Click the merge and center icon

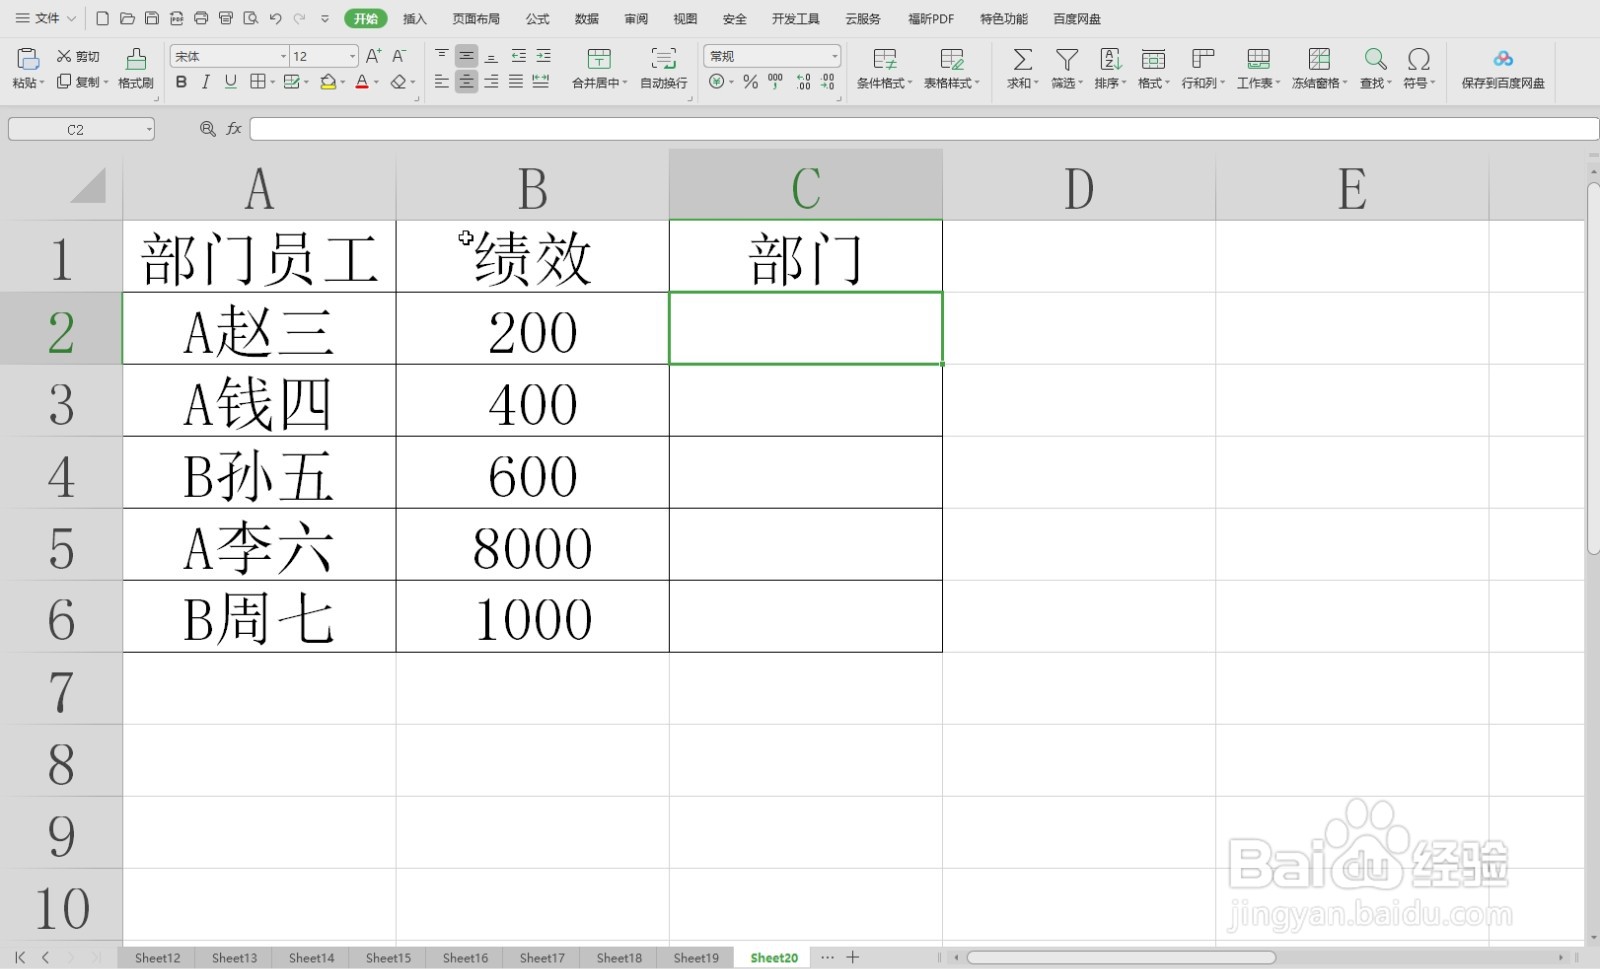coord(599,59)
